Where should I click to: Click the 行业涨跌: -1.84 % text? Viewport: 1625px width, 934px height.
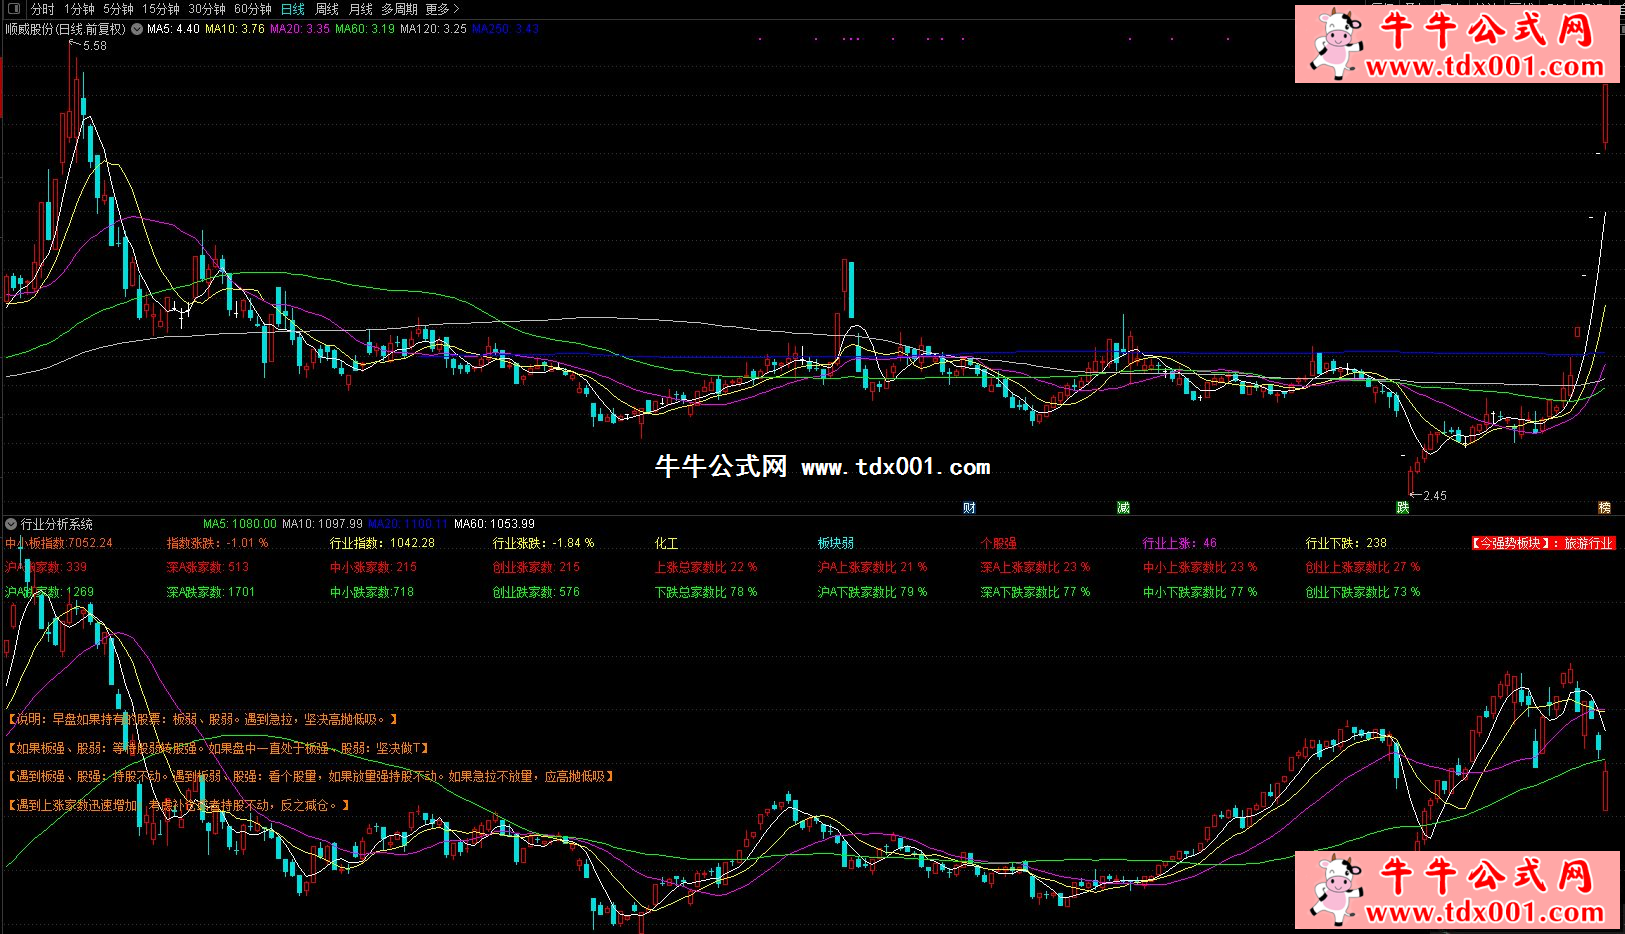pos(543,543)
